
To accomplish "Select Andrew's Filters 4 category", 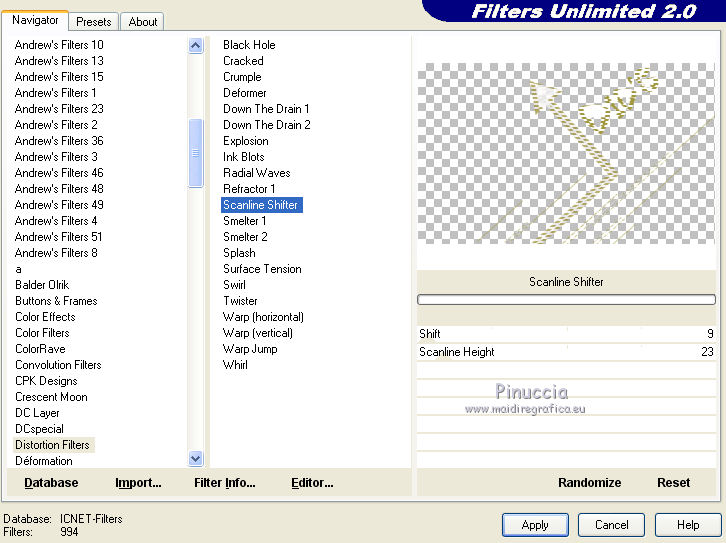I will pos(56,221).
